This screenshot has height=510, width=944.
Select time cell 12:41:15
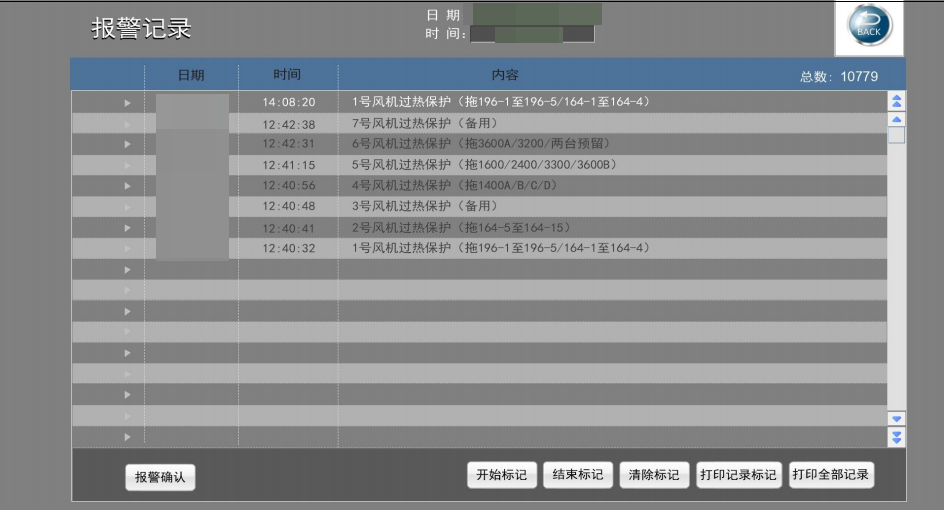tap(288, 165)
